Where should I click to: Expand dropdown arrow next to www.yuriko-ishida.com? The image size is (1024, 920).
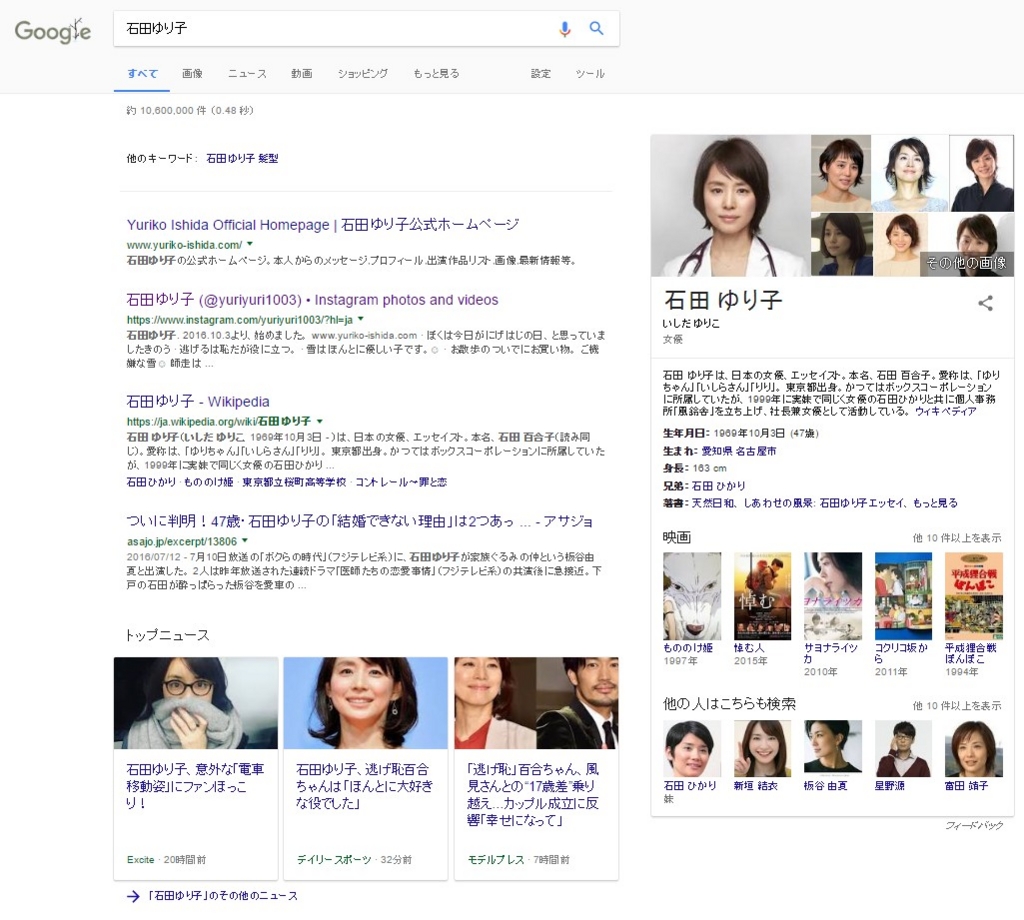(249, 244)
